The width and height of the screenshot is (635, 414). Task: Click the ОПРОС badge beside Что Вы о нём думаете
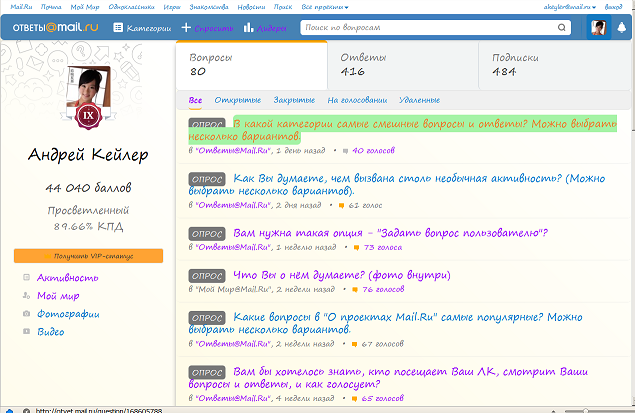pyautogui.click(x=207, y=276)
